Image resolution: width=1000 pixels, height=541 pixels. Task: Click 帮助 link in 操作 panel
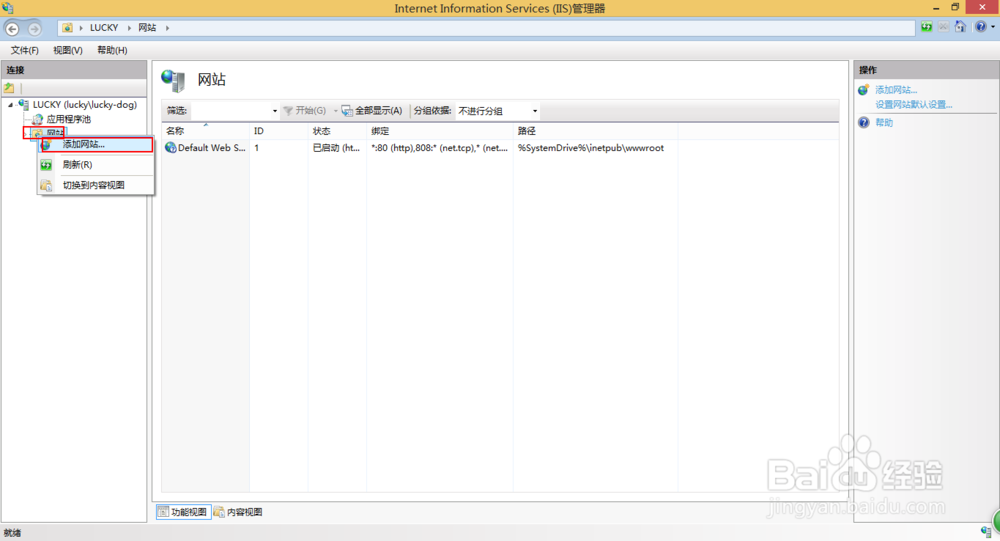point(884,122)
